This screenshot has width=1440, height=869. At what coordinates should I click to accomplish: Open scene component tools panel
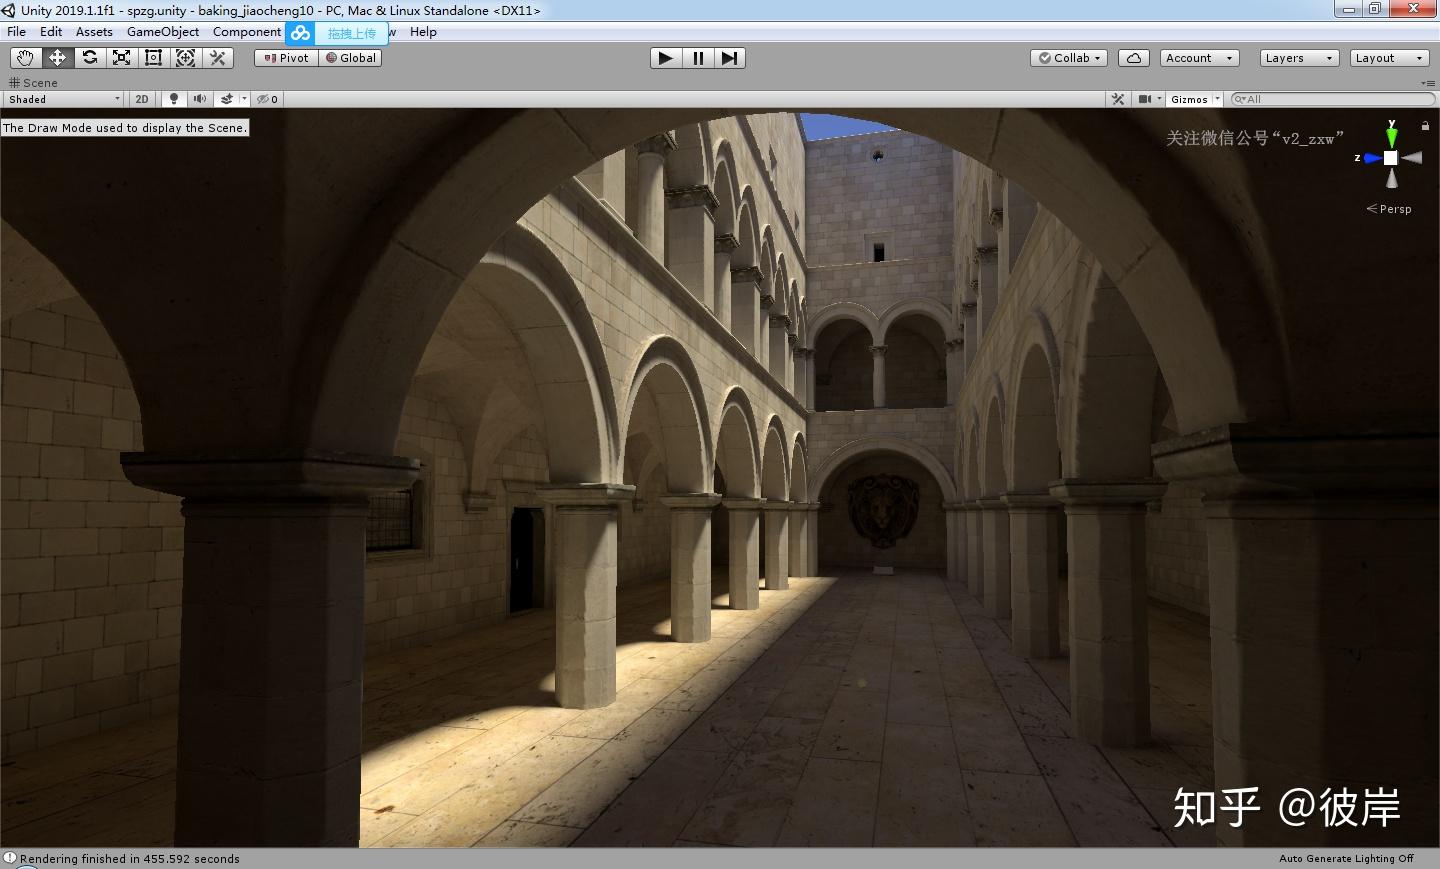click(1118, 99)
